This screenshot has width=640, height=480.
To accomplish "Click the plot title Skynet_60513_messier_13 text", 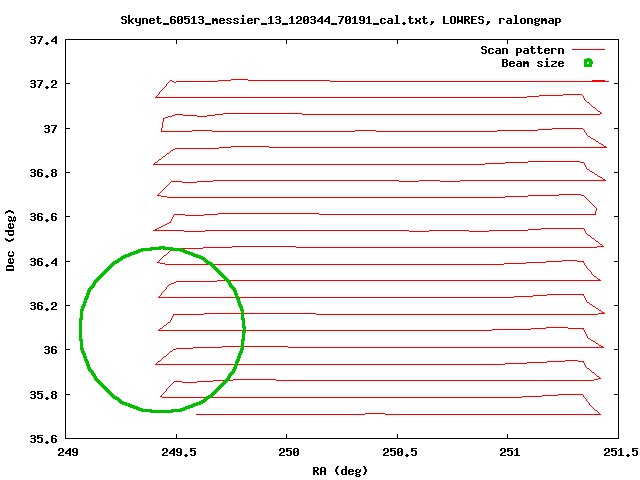I will (x=341, y=20).
